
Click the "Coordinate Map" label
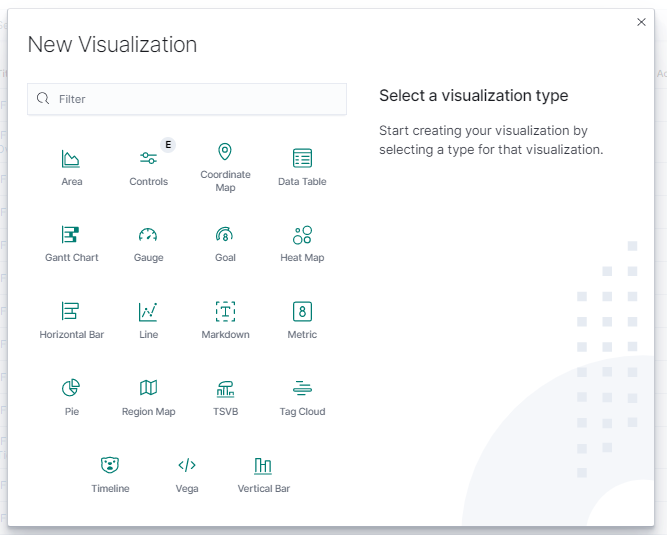tap(225, 181)
